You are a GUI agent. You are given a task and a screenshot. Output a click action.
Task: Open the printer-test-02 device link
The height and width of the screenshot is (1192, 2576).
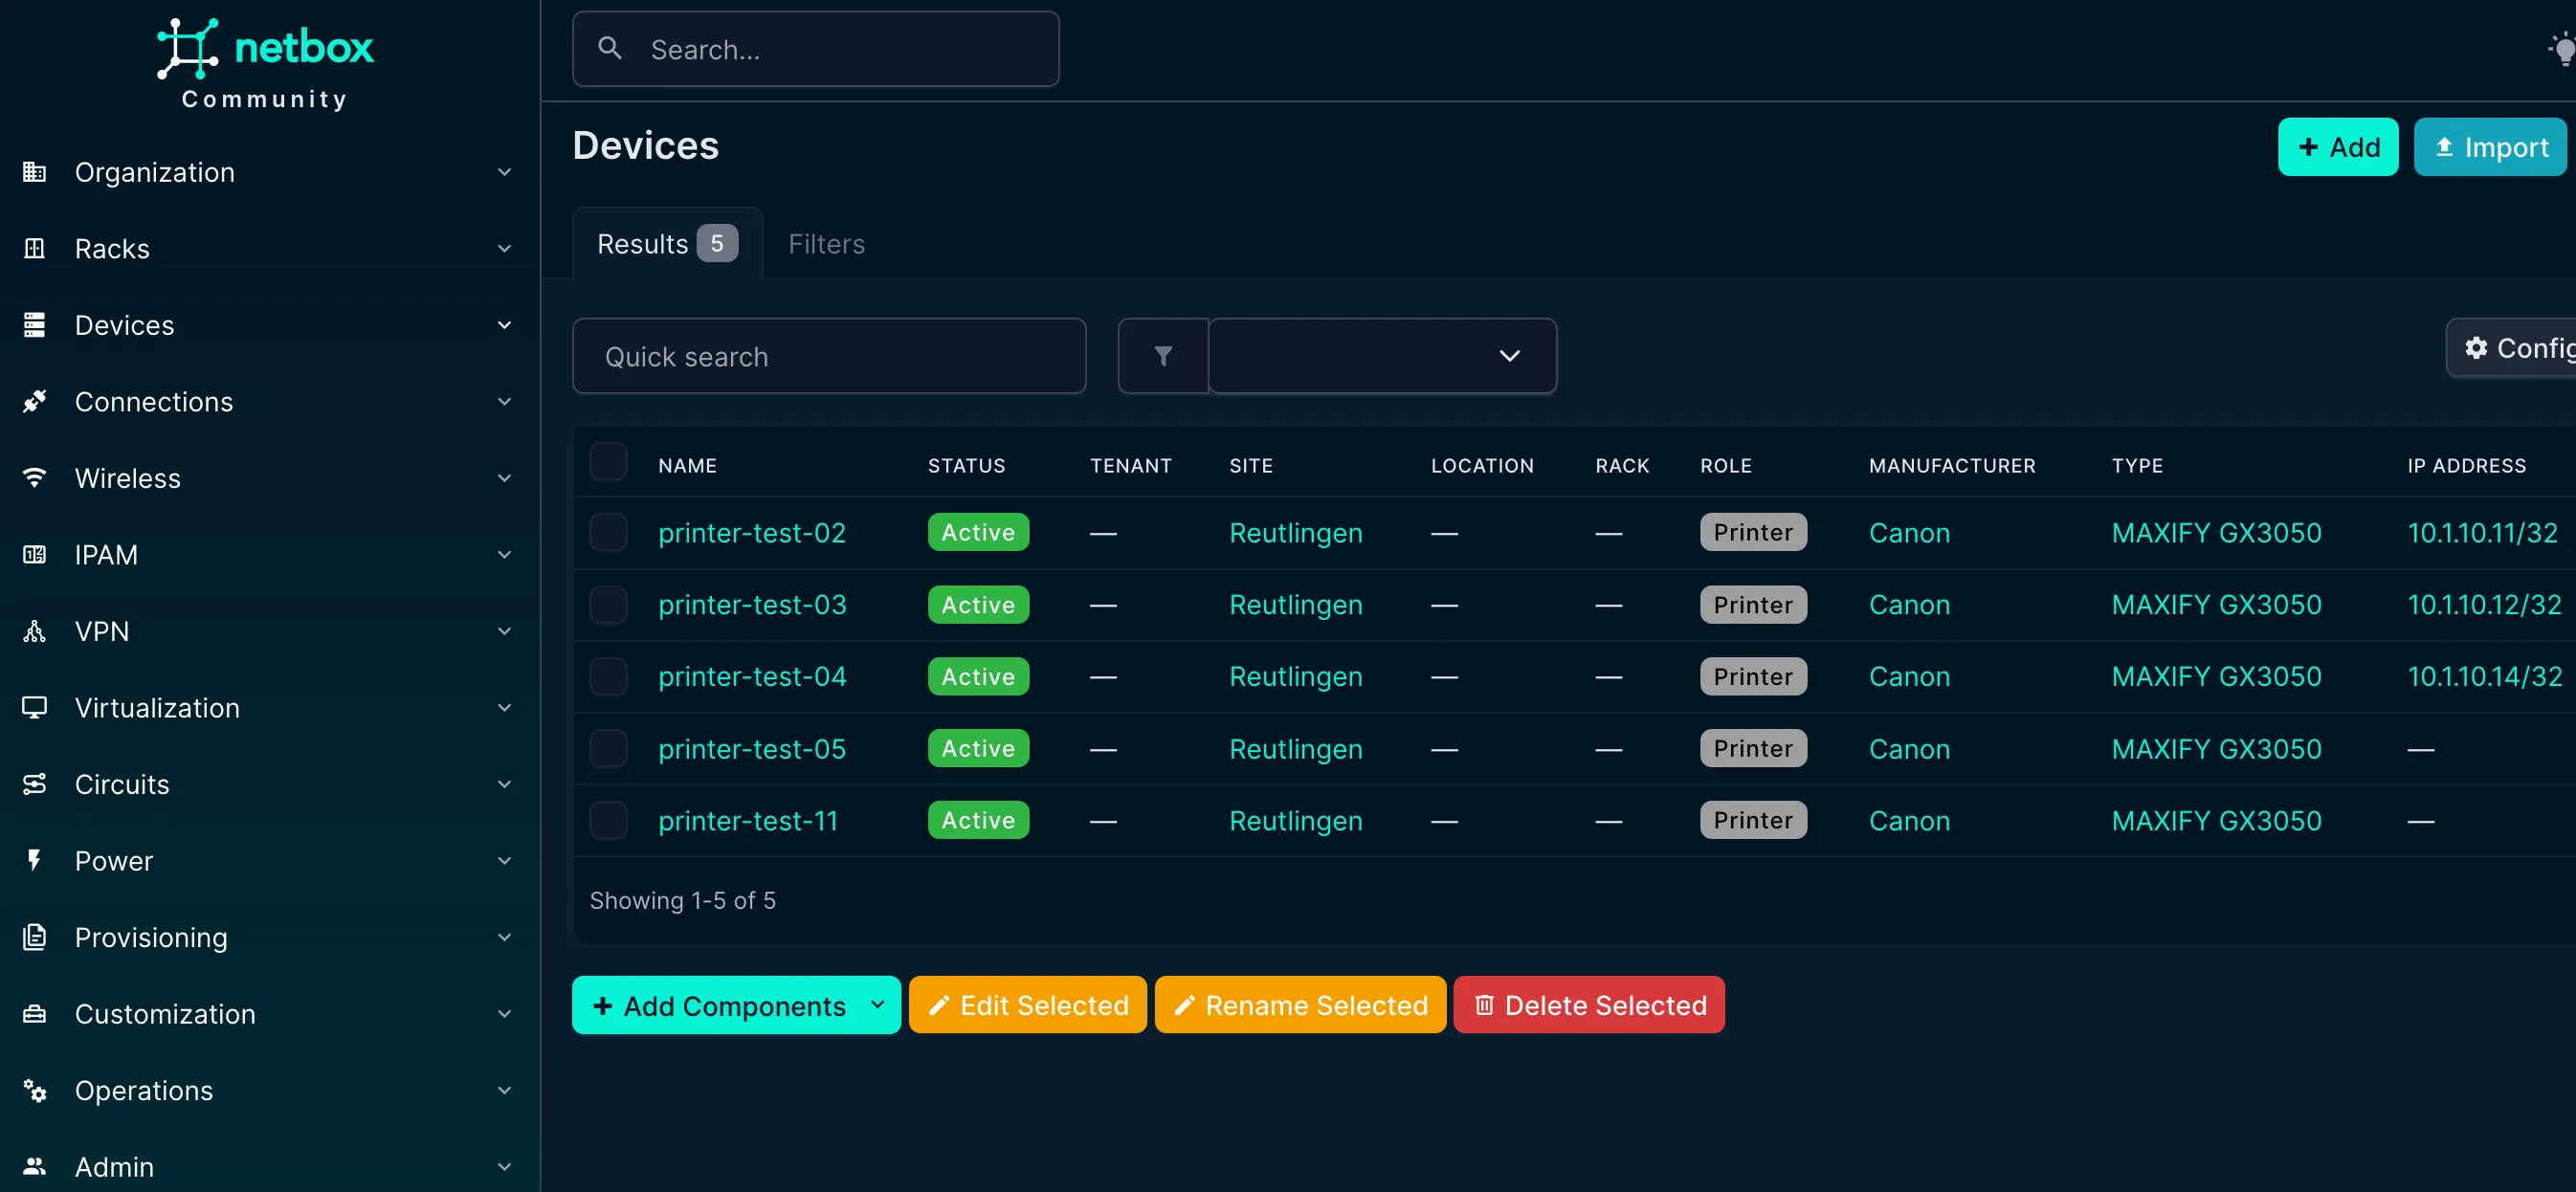[752, 533]
